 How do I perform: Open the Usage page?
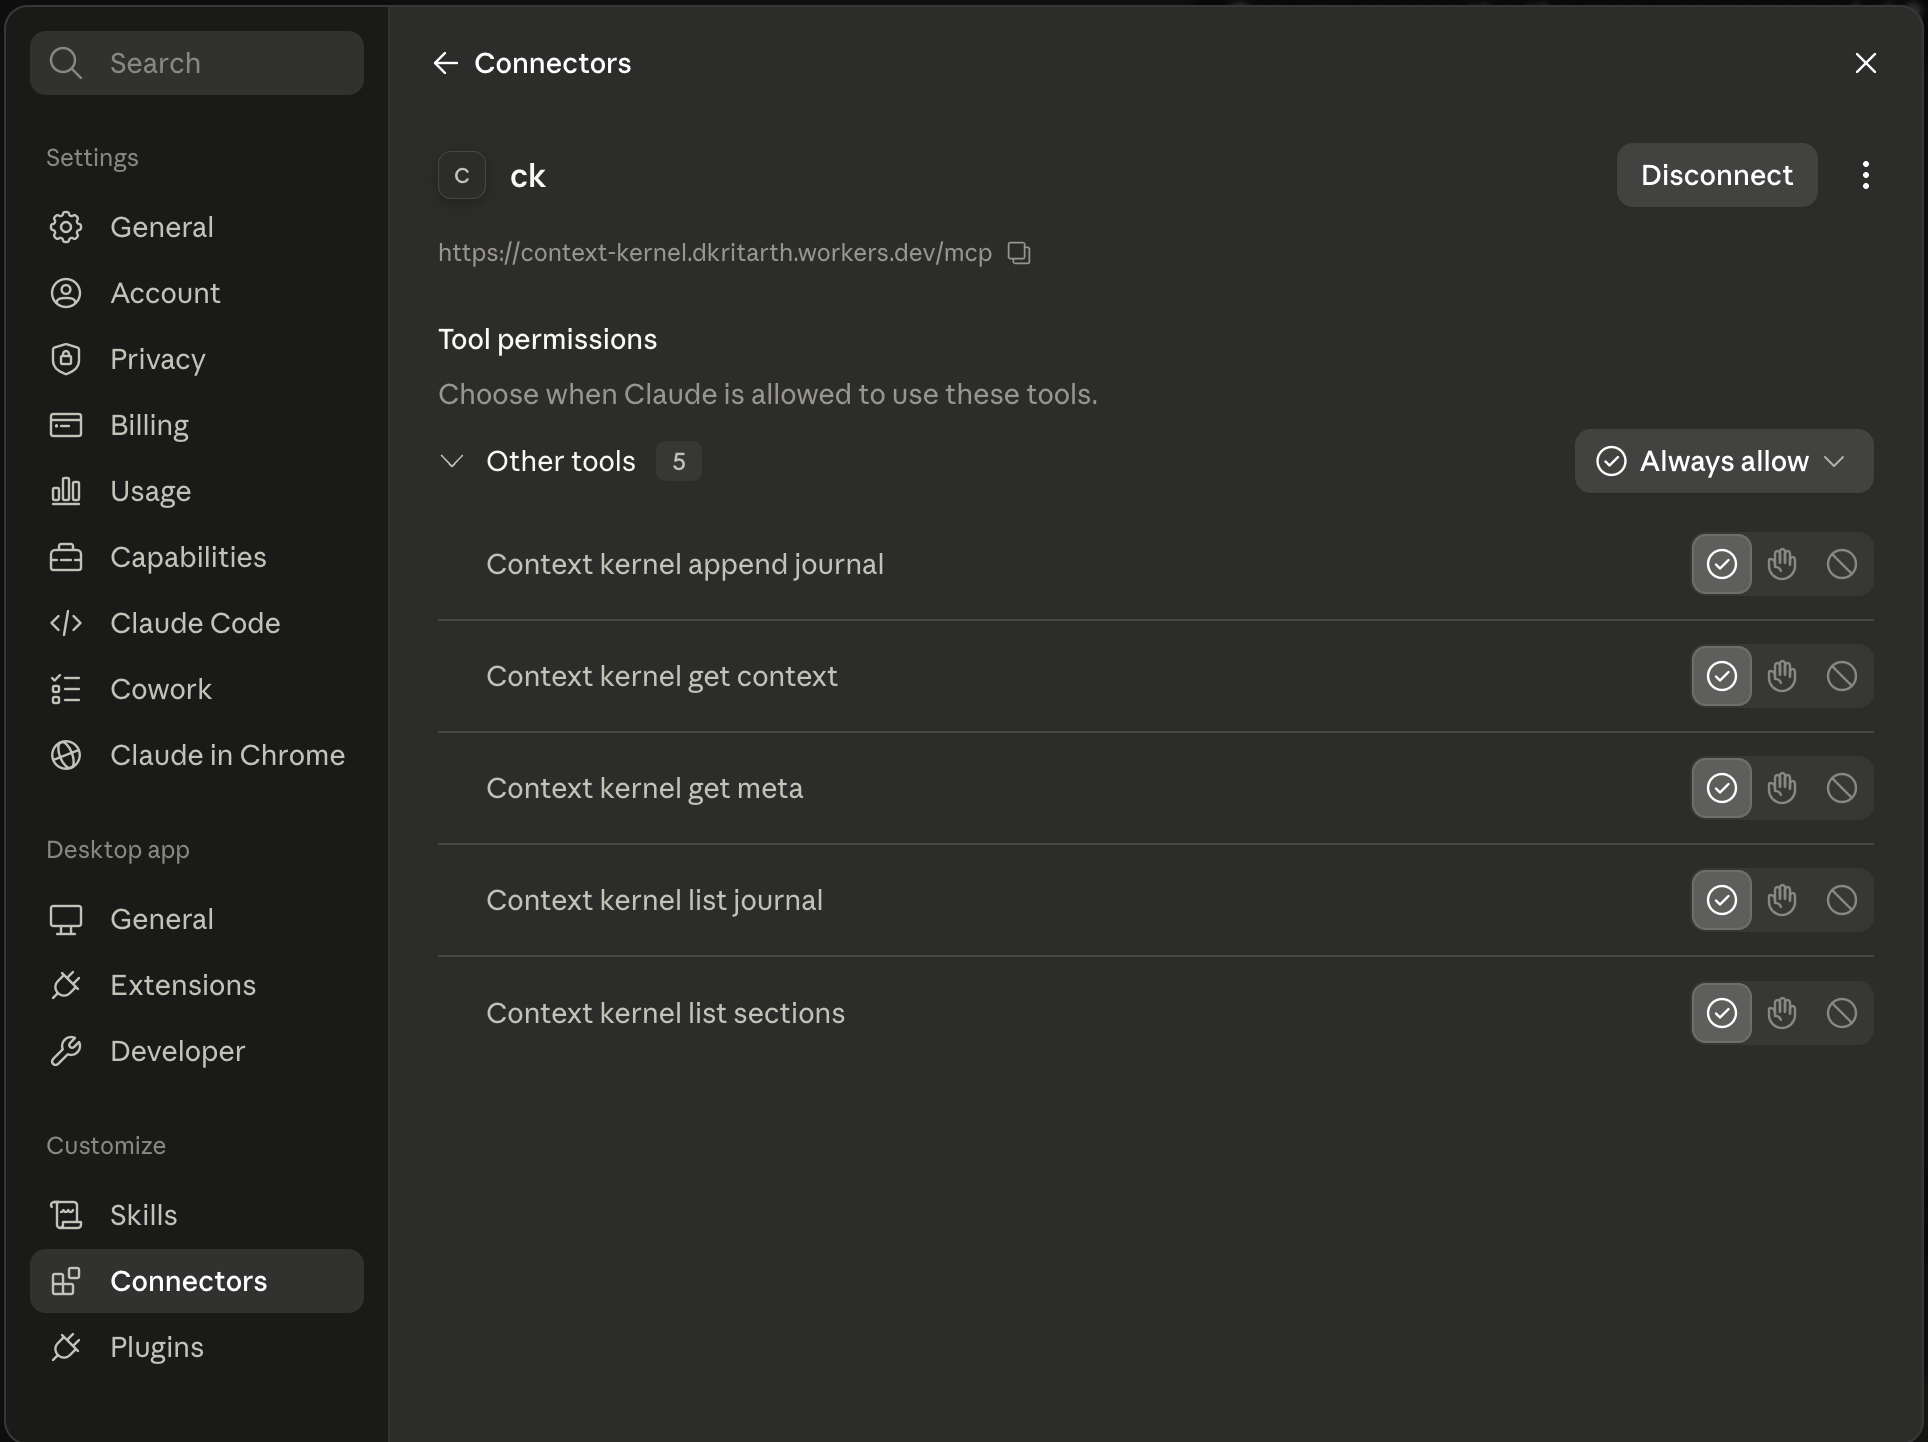[x=196, y=491]
